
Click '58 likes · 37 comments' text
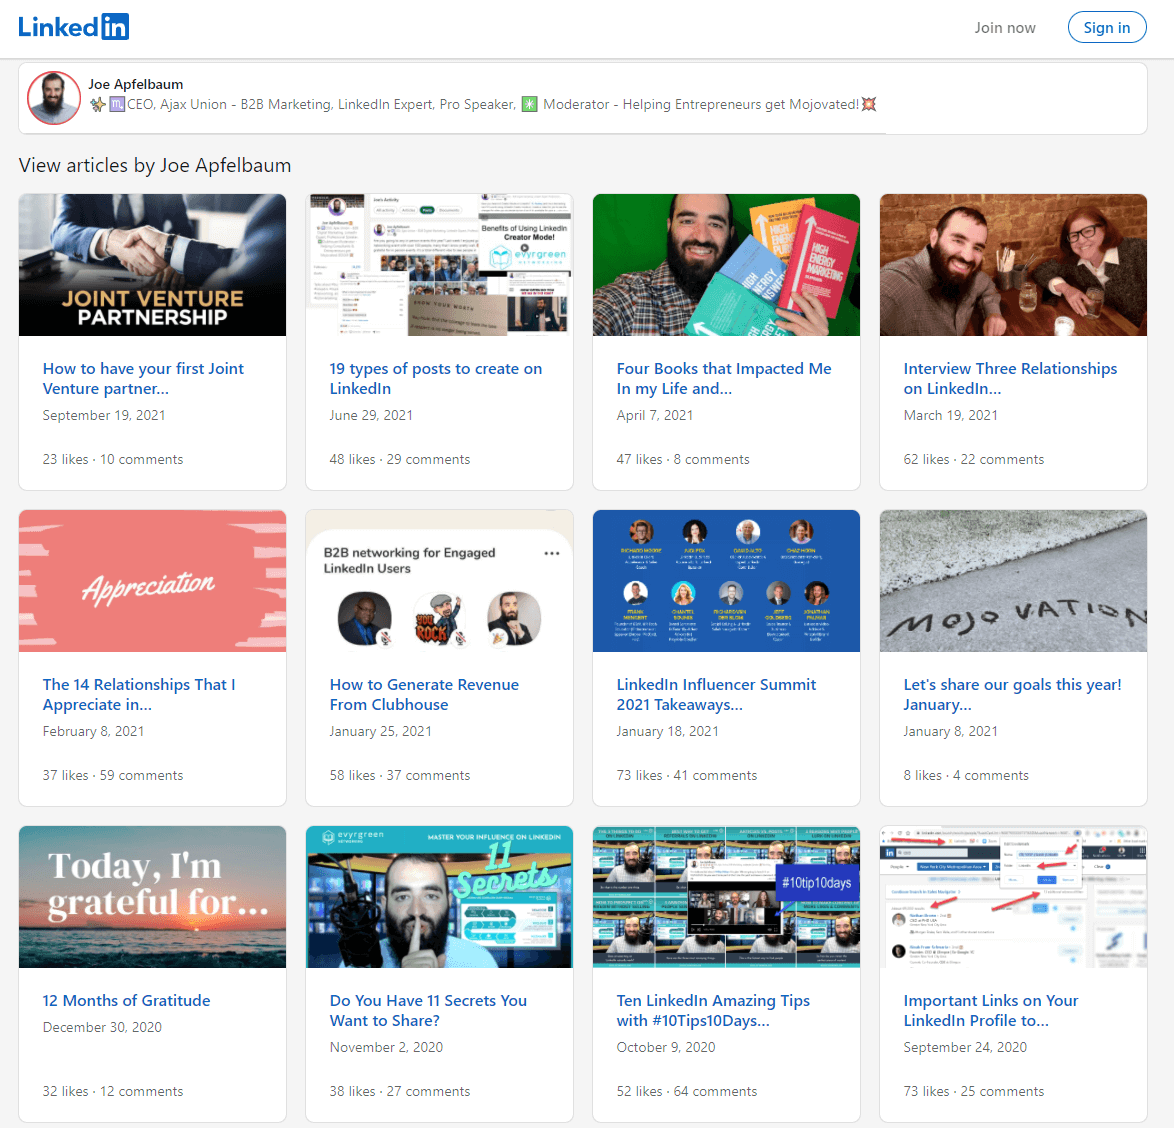pyautogui.click(x=400, y=775)
